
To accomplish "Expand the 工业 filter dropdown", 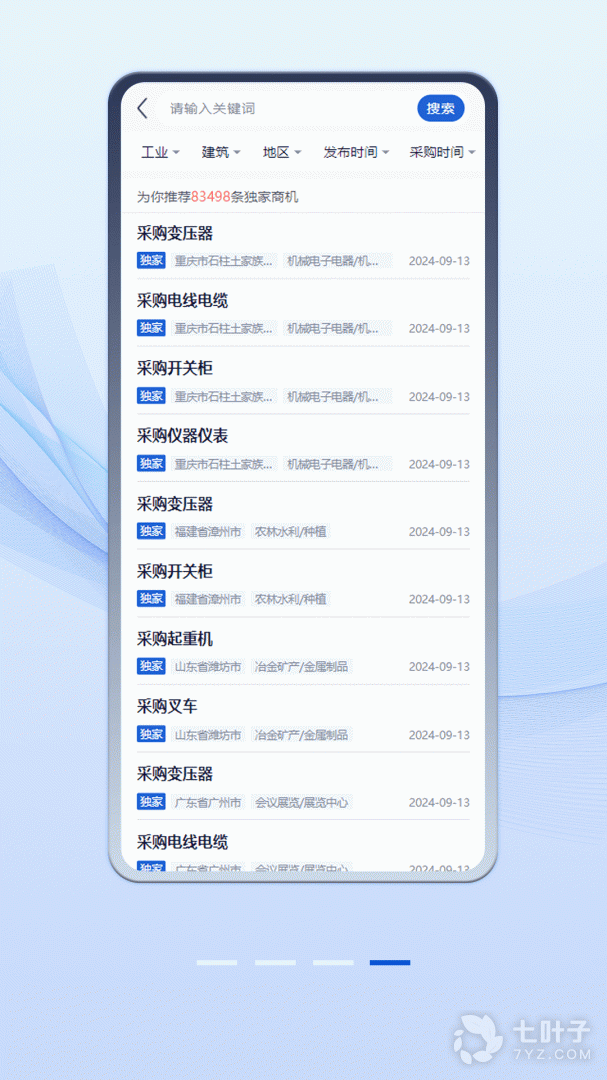I will (x=160, y=152).
